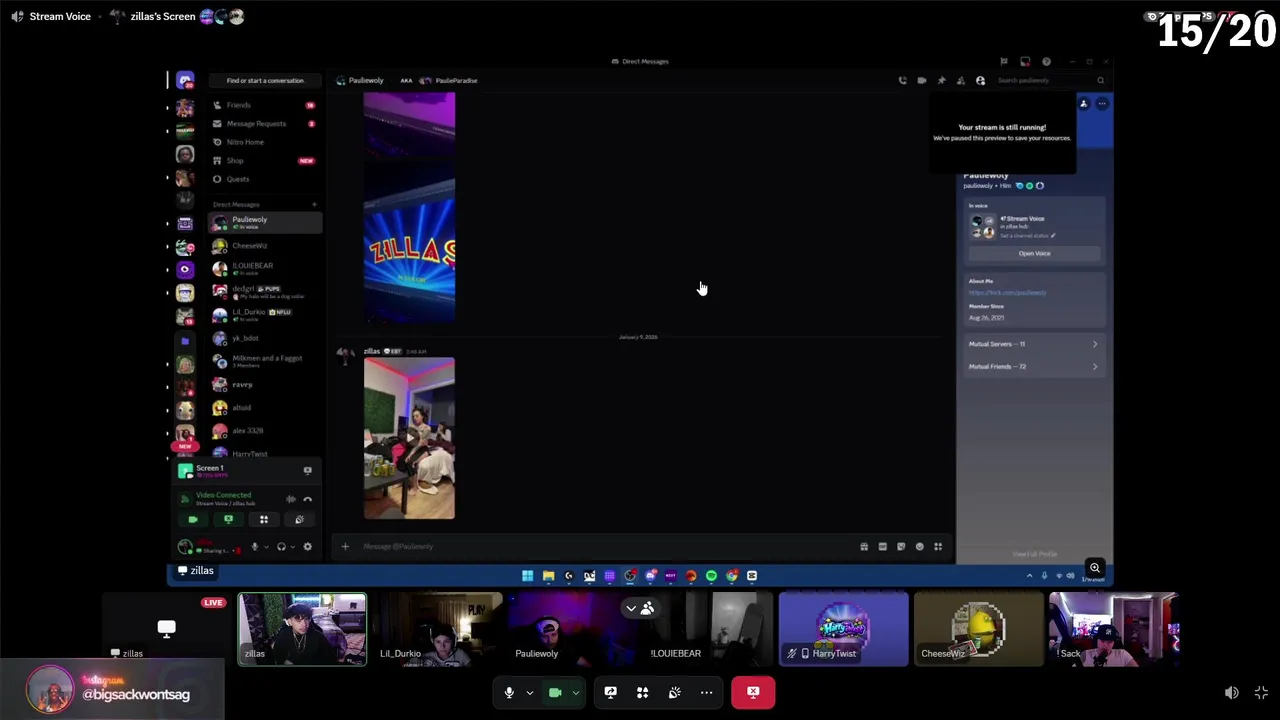Open the kick.com link in About Me
Image resolution: width=1280 pixels, height=720 pixels.
1007,293
